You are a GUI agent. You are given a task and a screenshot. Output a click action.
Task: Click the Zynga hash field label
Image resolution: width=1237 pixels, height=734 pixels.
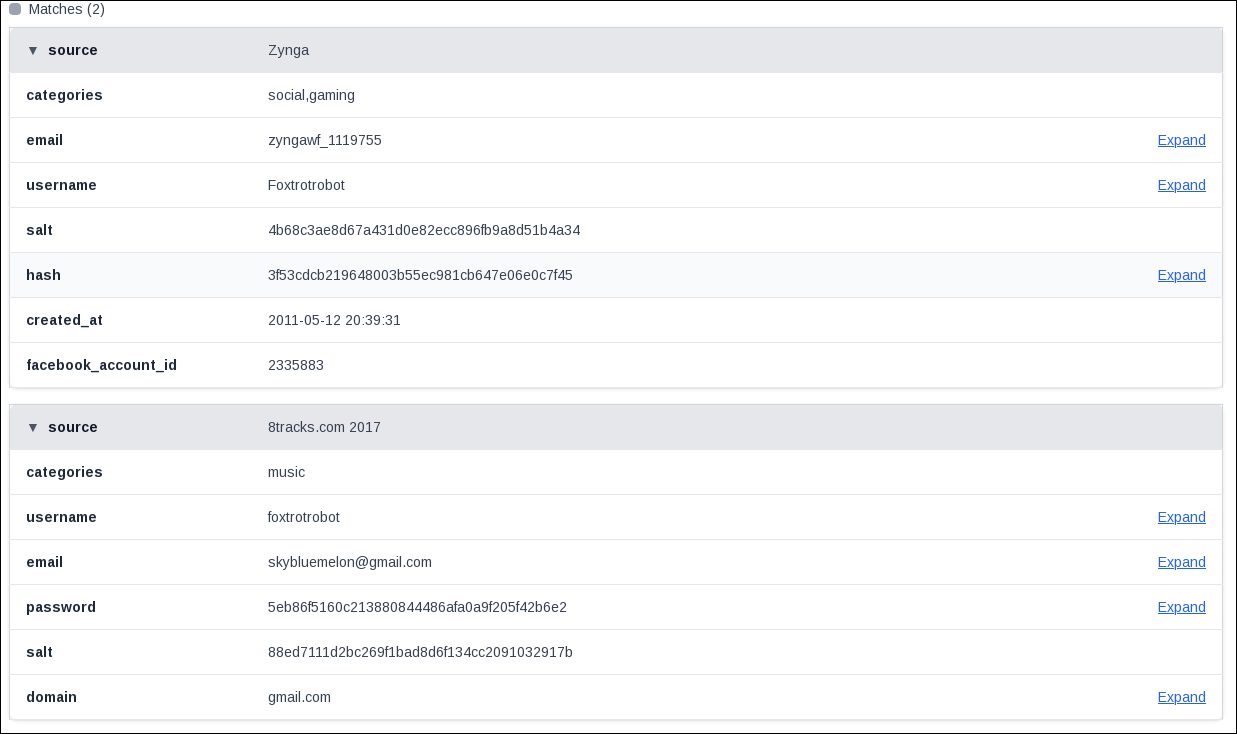coord(43,275)
